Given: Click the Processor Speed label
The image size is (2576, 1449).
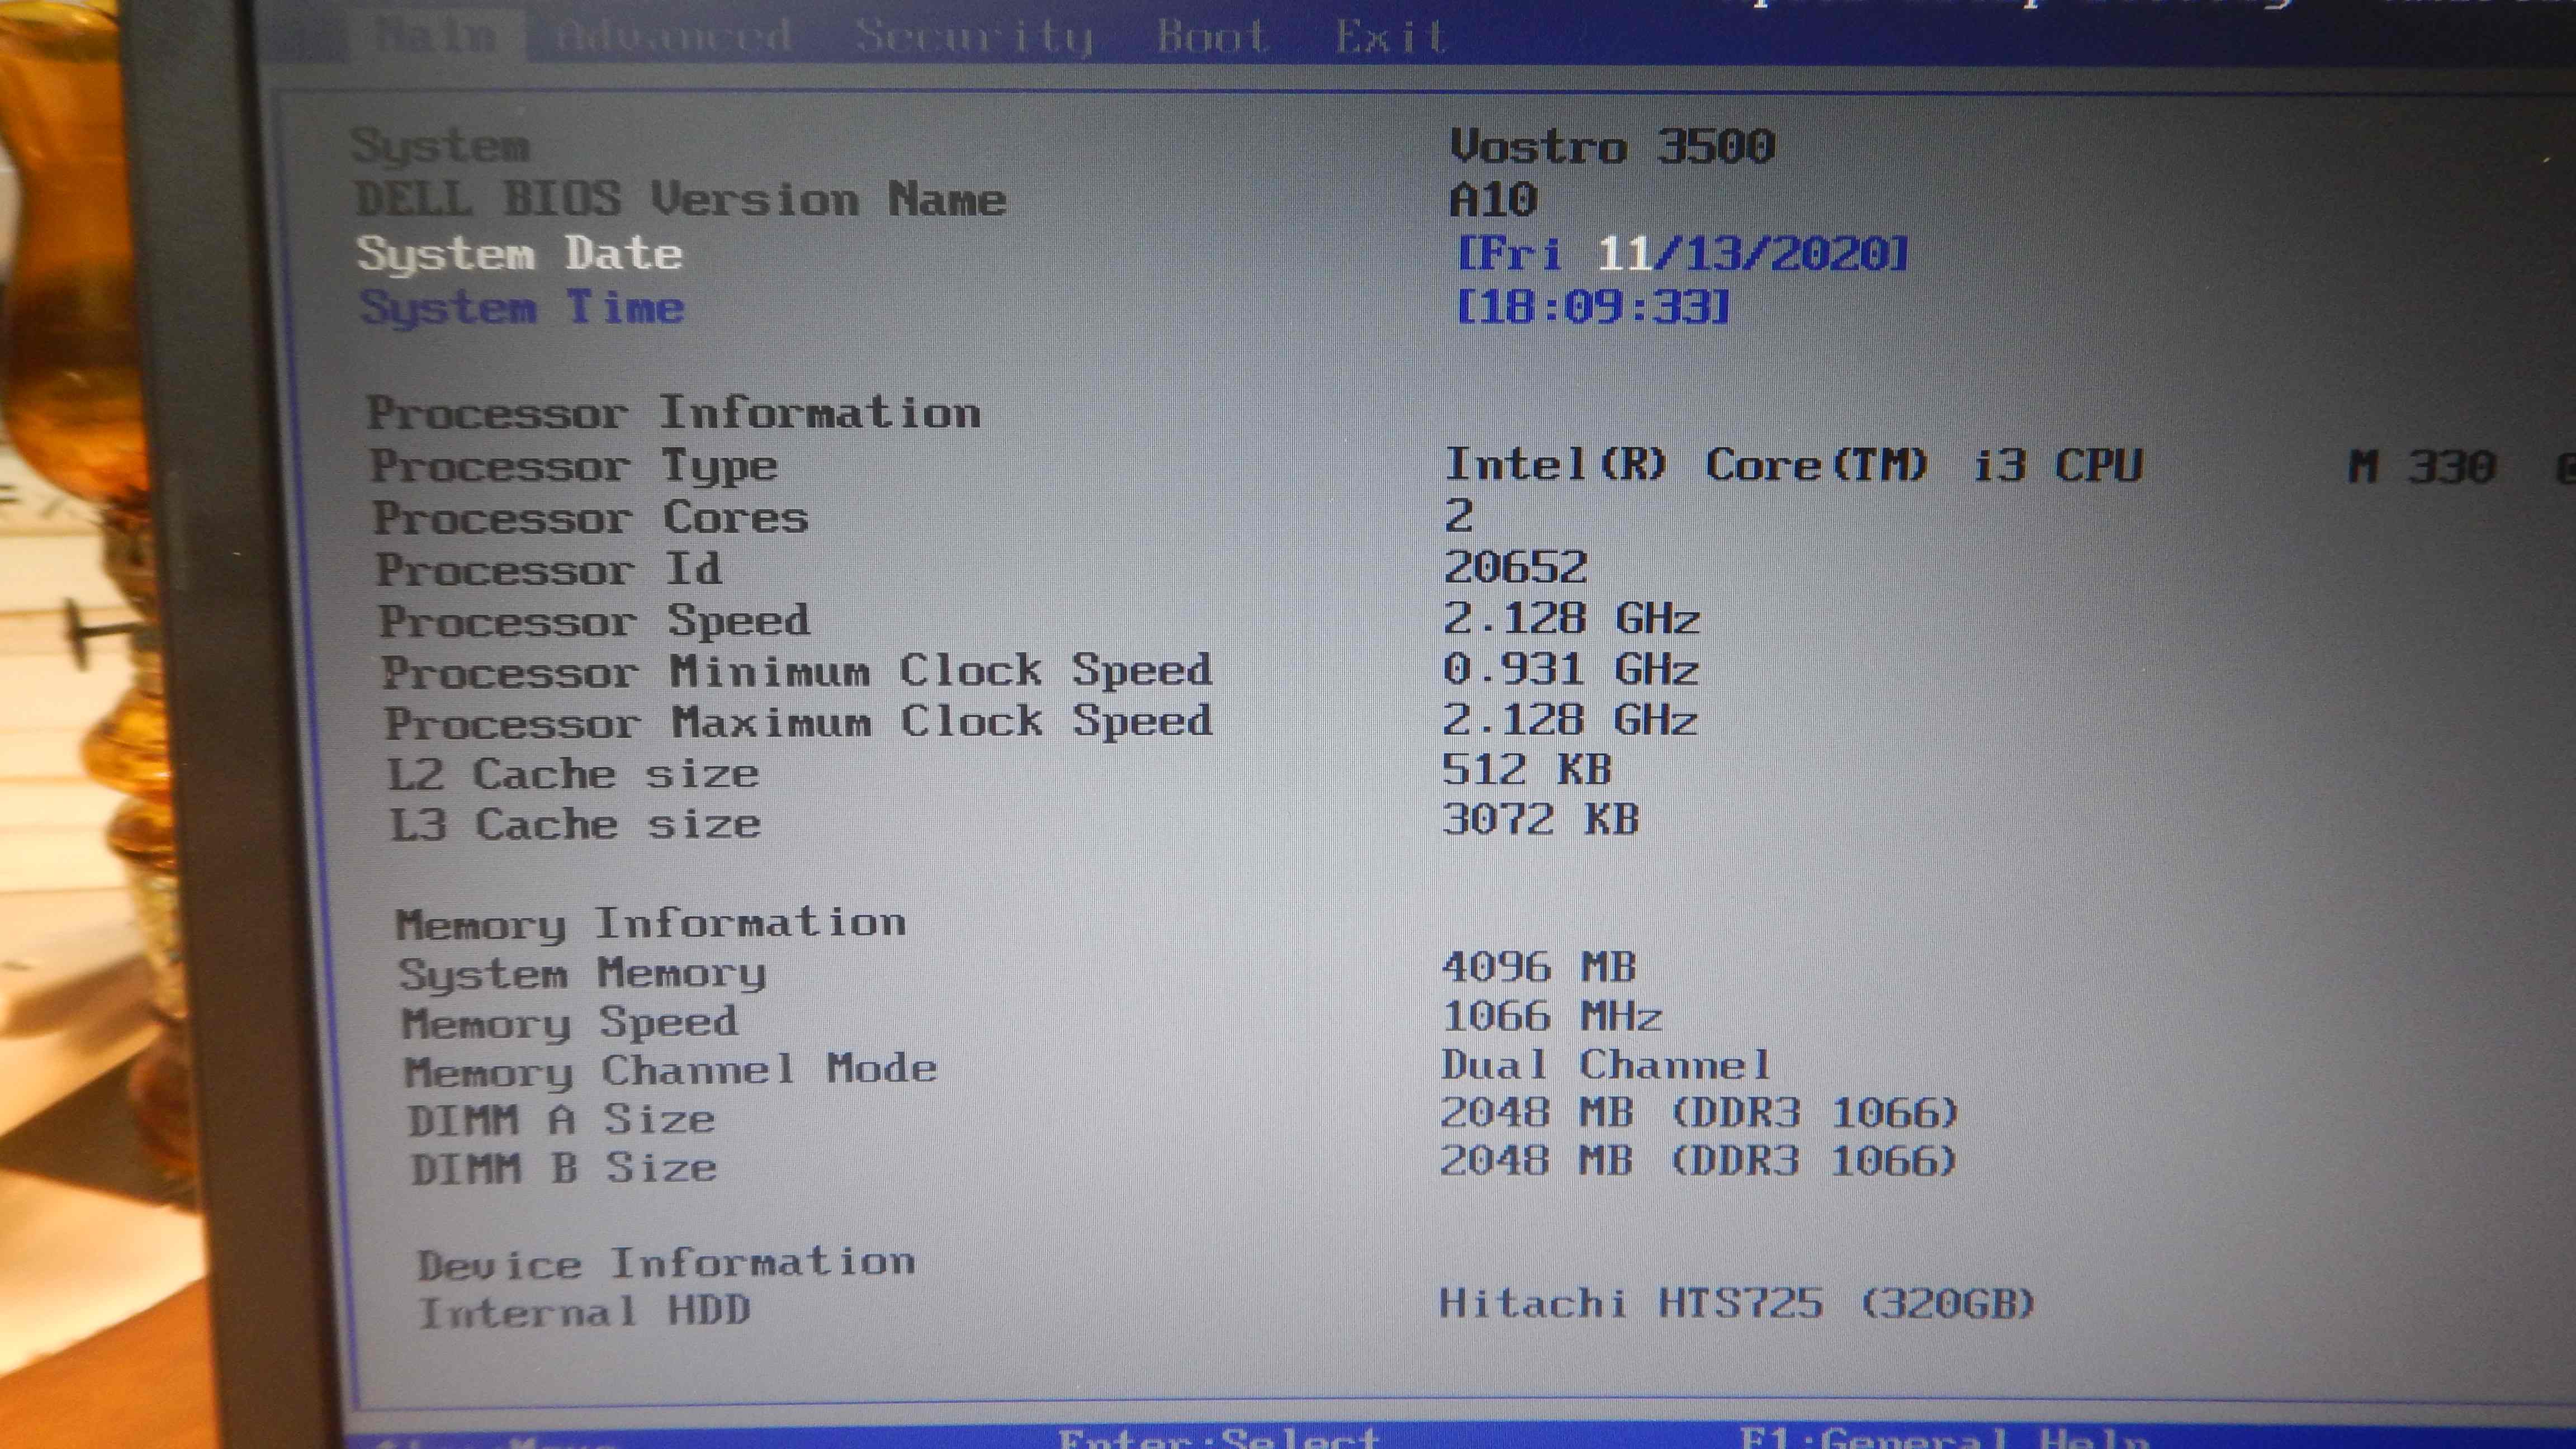Looking at the screenshot, I should (595, 621).
